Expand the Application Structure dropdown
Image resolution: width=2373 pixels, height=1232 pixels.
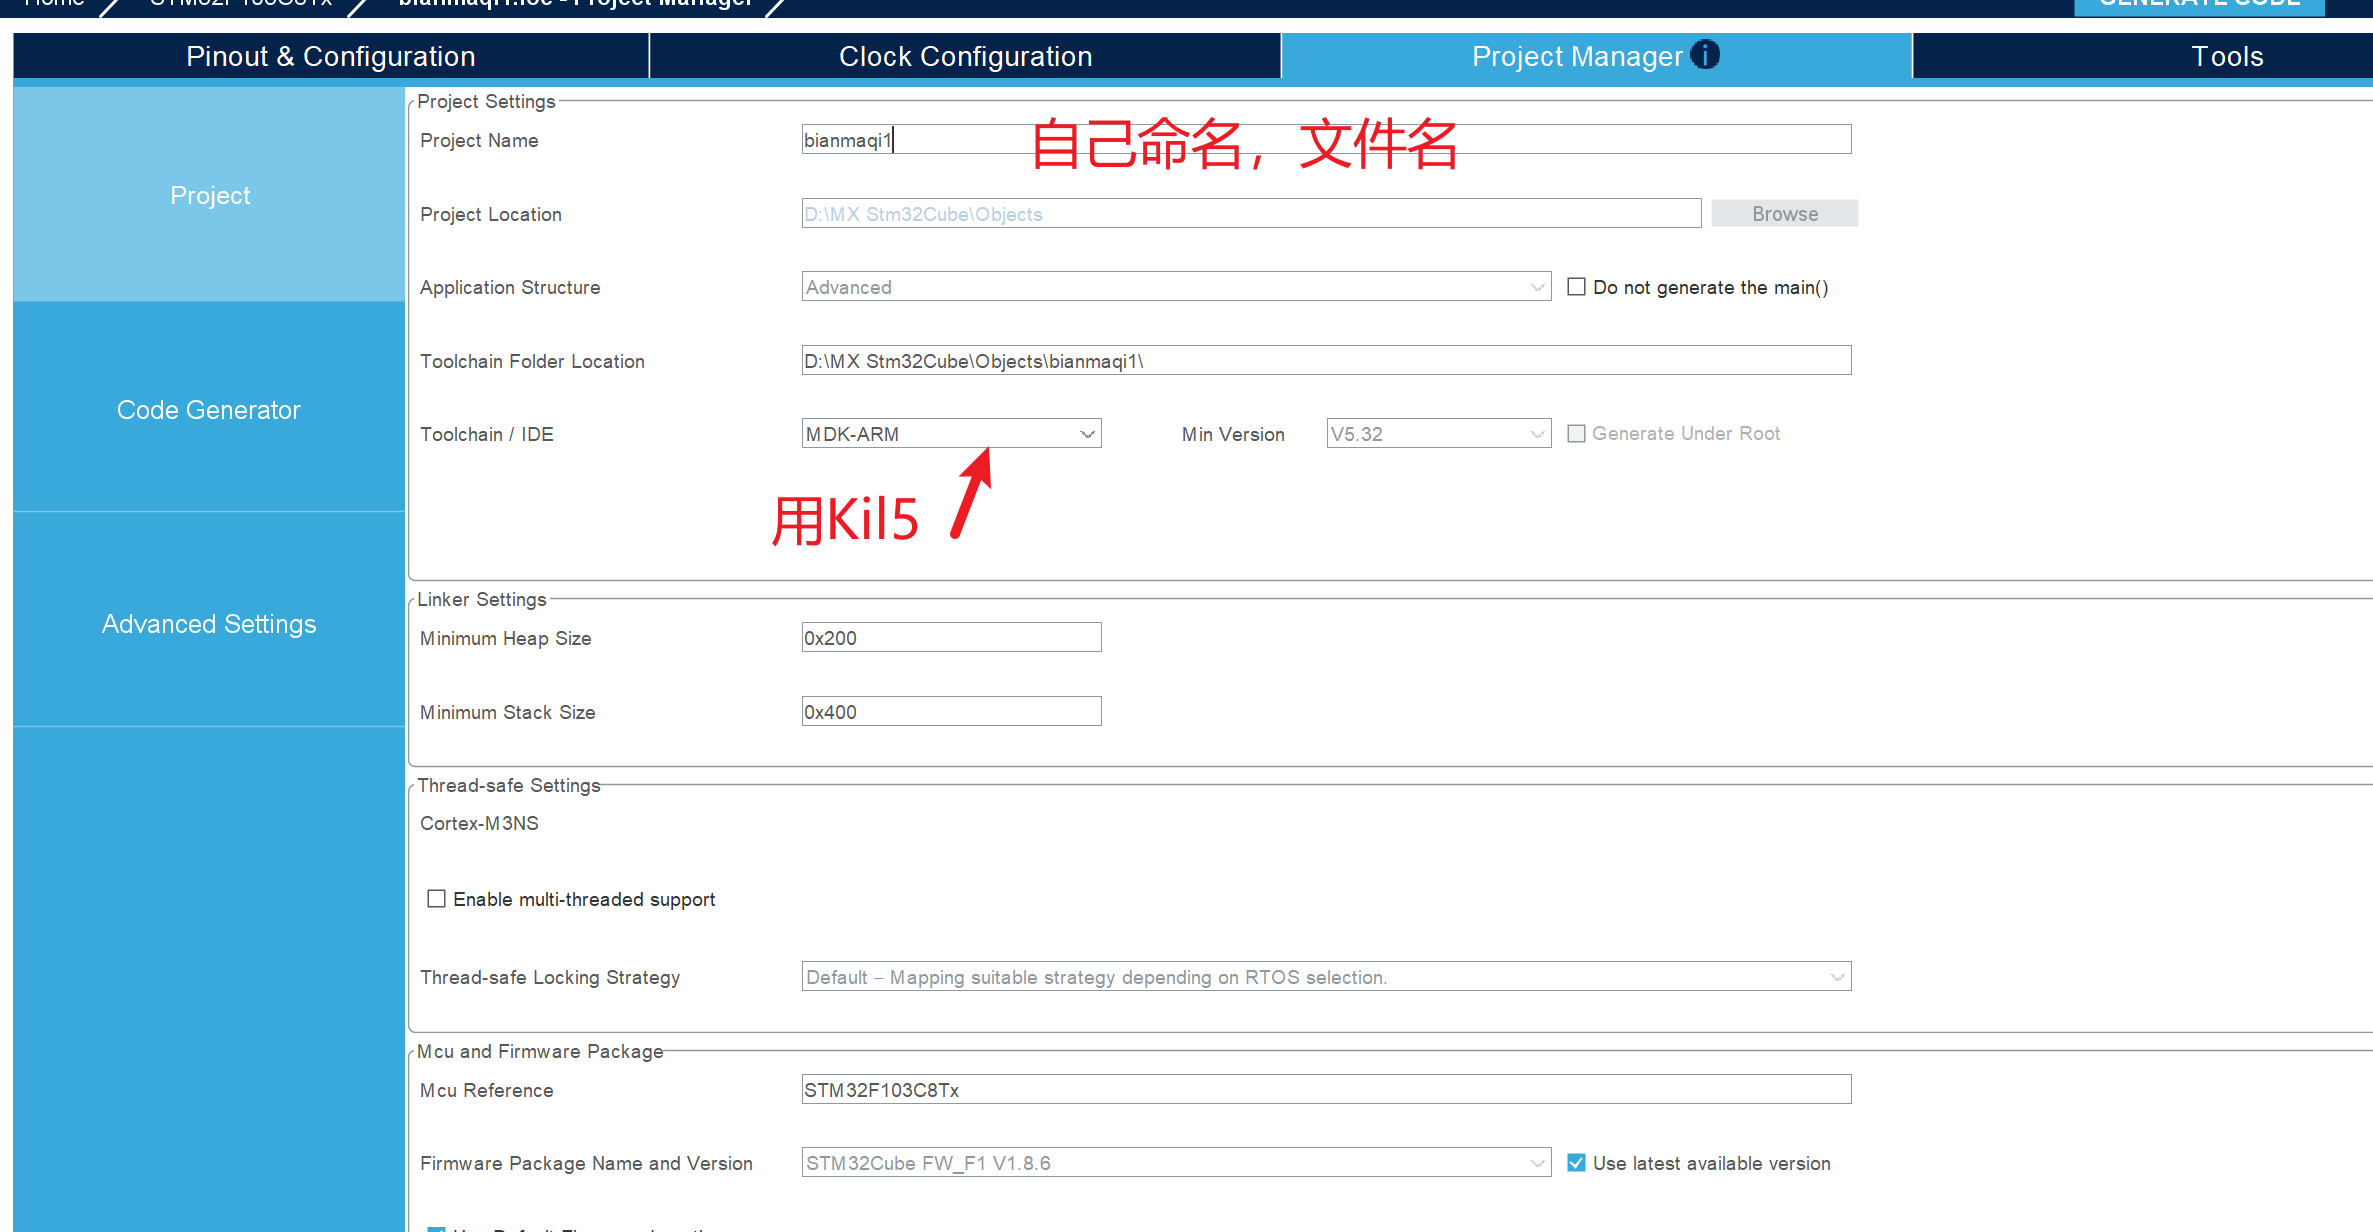point(1175,287)
